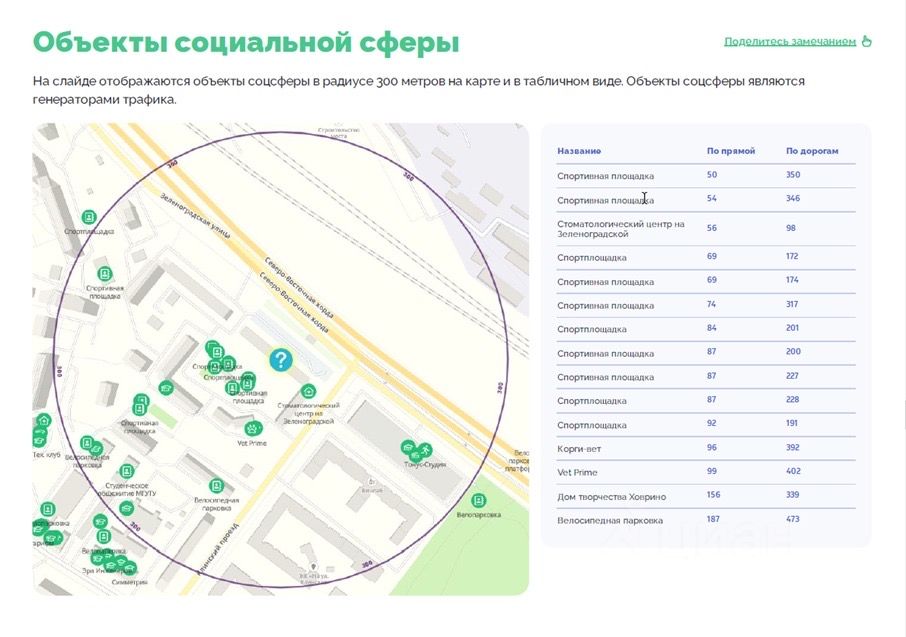Click the 'Объекты социальной сферы' heading
906x637 pixels.
click(246, 43)
